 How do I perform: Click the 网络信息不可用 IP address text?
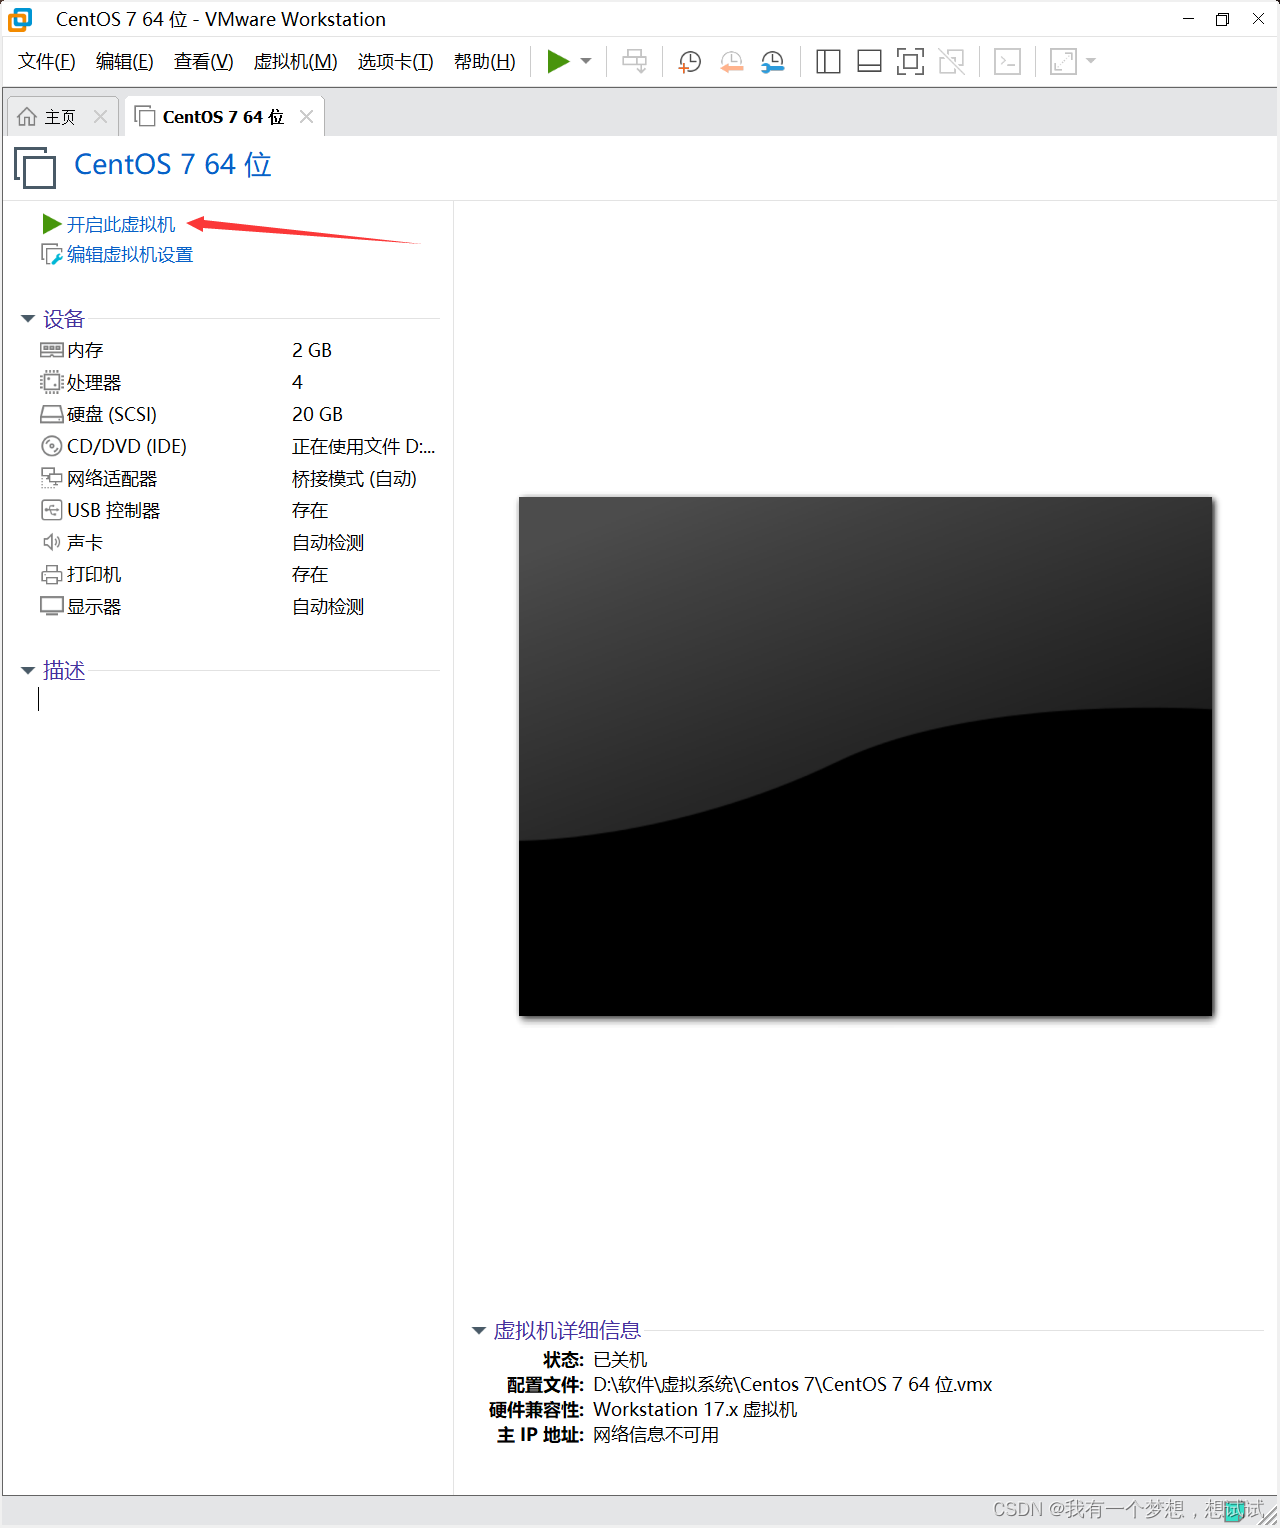tap(656, 1435)
